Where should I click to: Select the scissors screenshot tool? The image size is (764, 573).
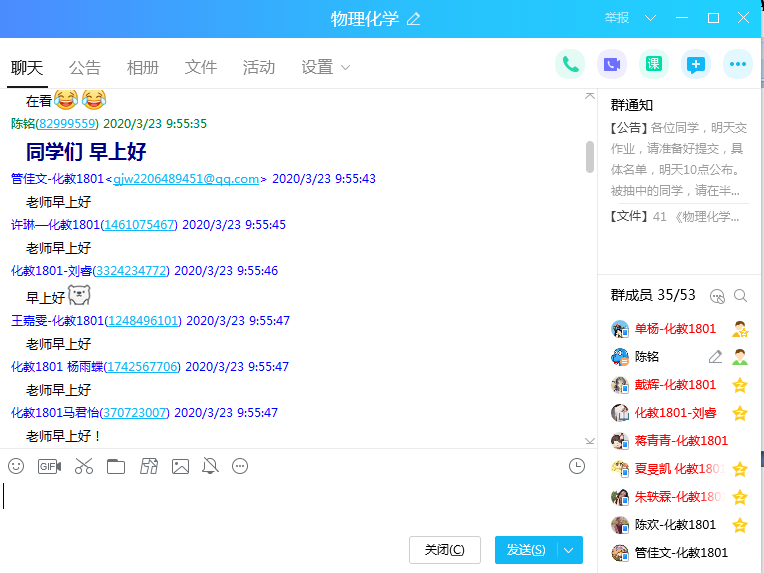(83, 466)
